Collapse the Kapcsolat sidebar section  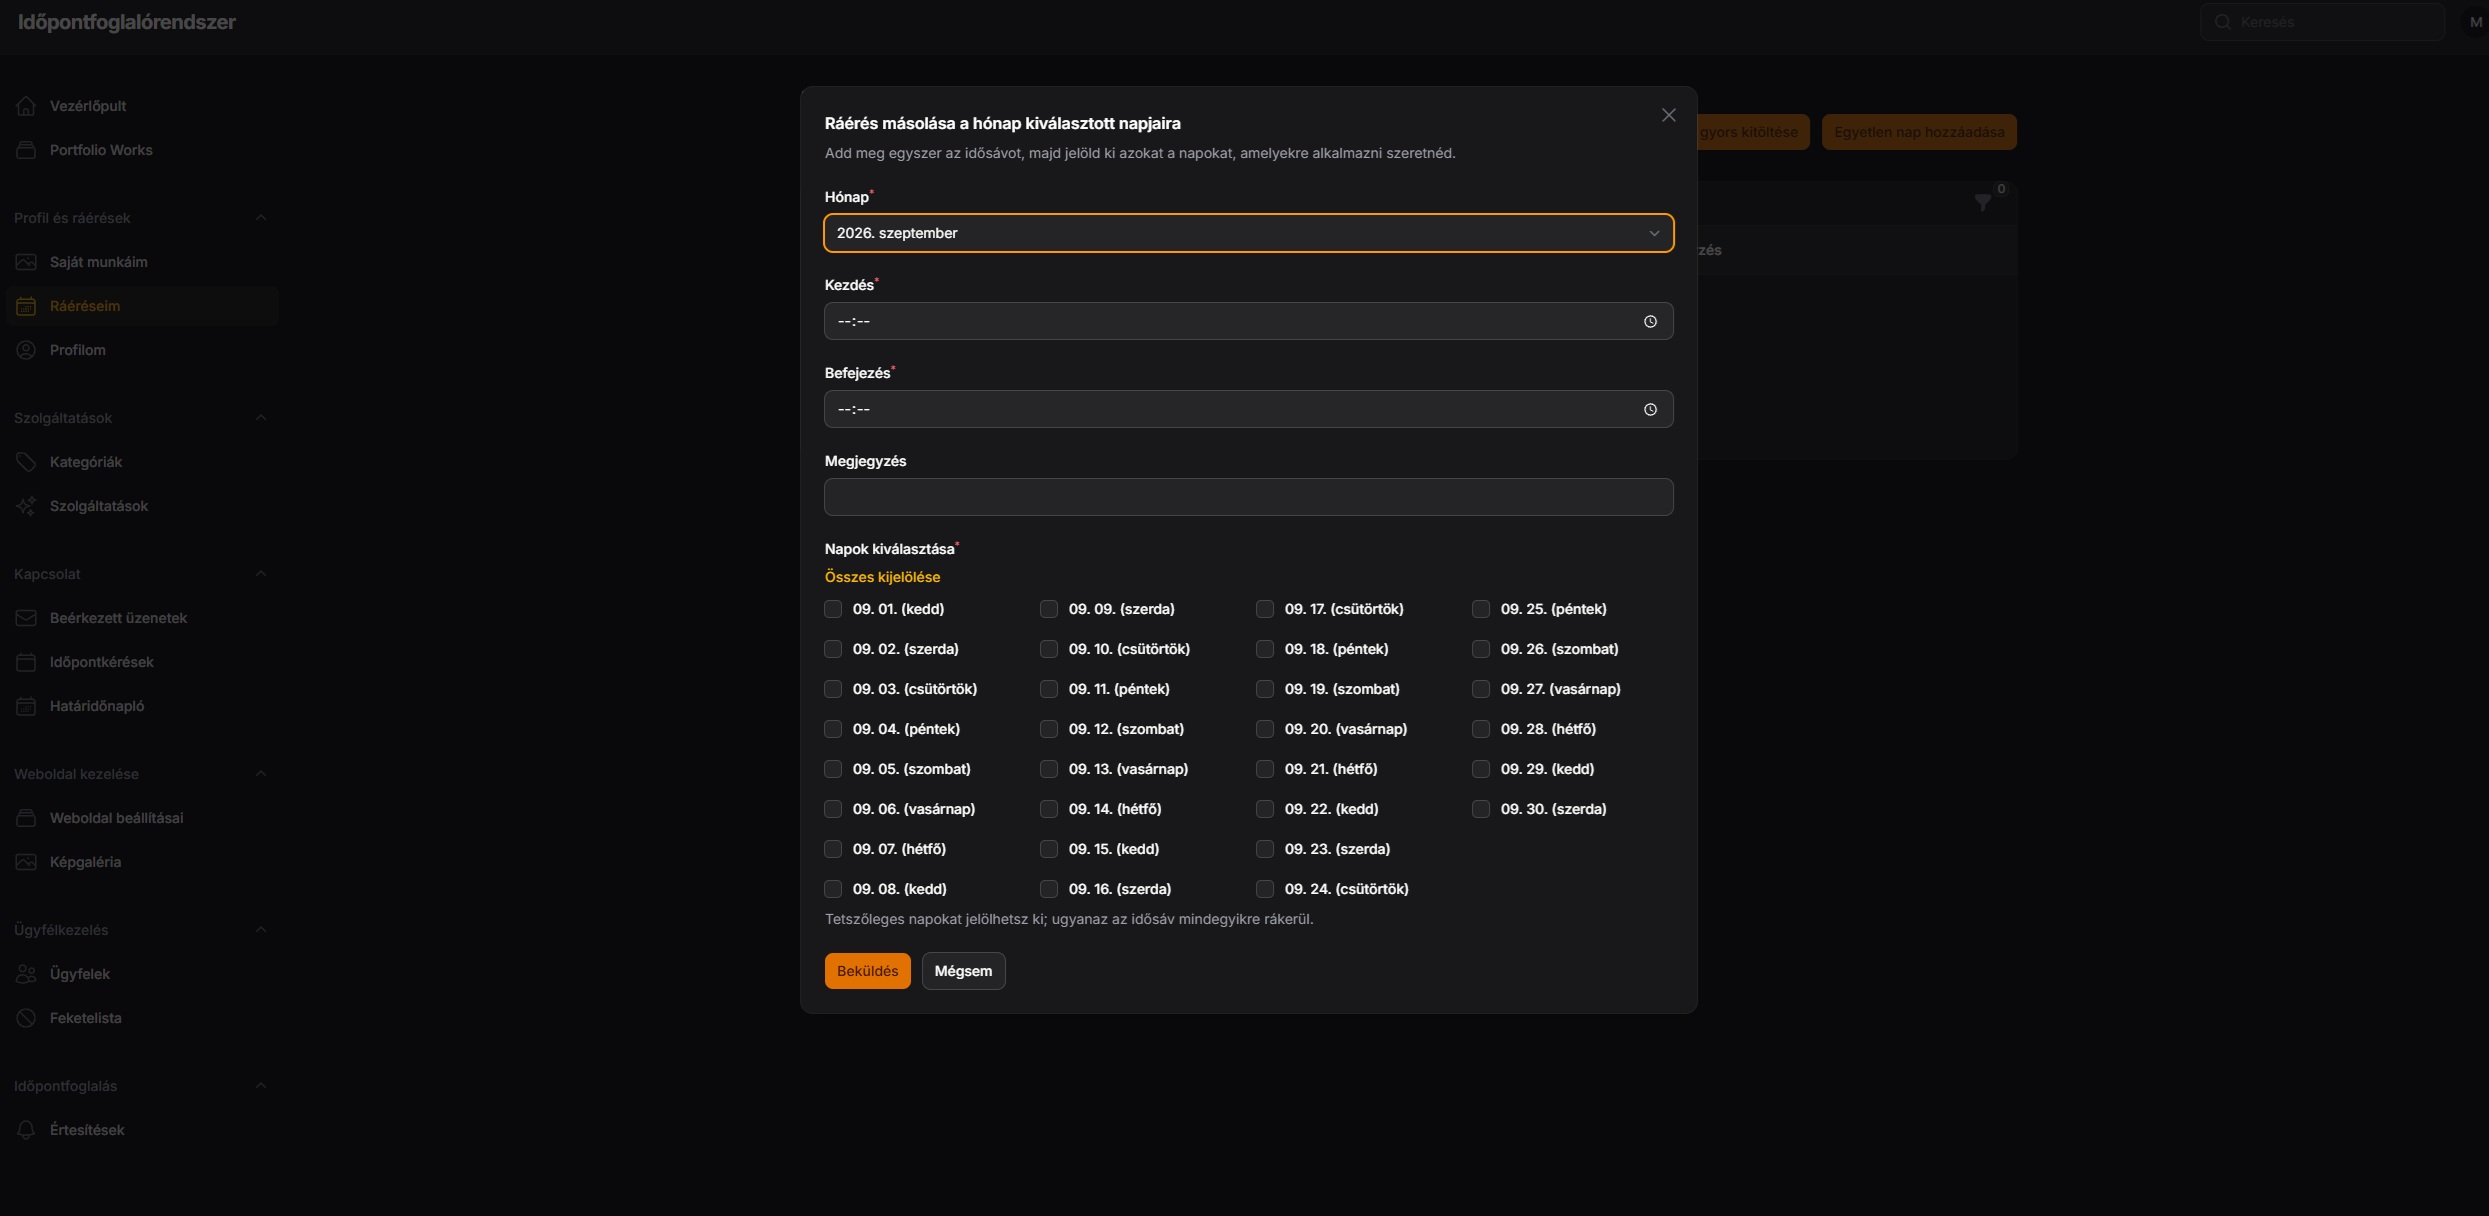click(260, 574)
